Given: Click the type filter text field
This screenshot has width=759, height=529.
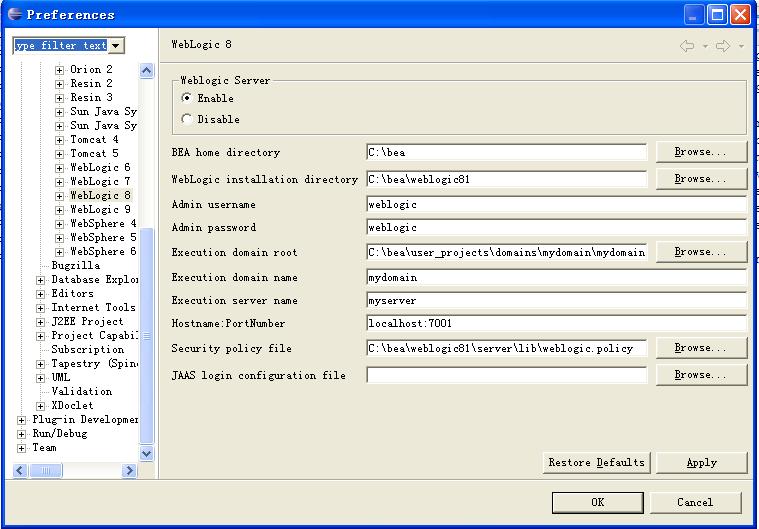Looking at the screenshot, I should click(61, 45).
